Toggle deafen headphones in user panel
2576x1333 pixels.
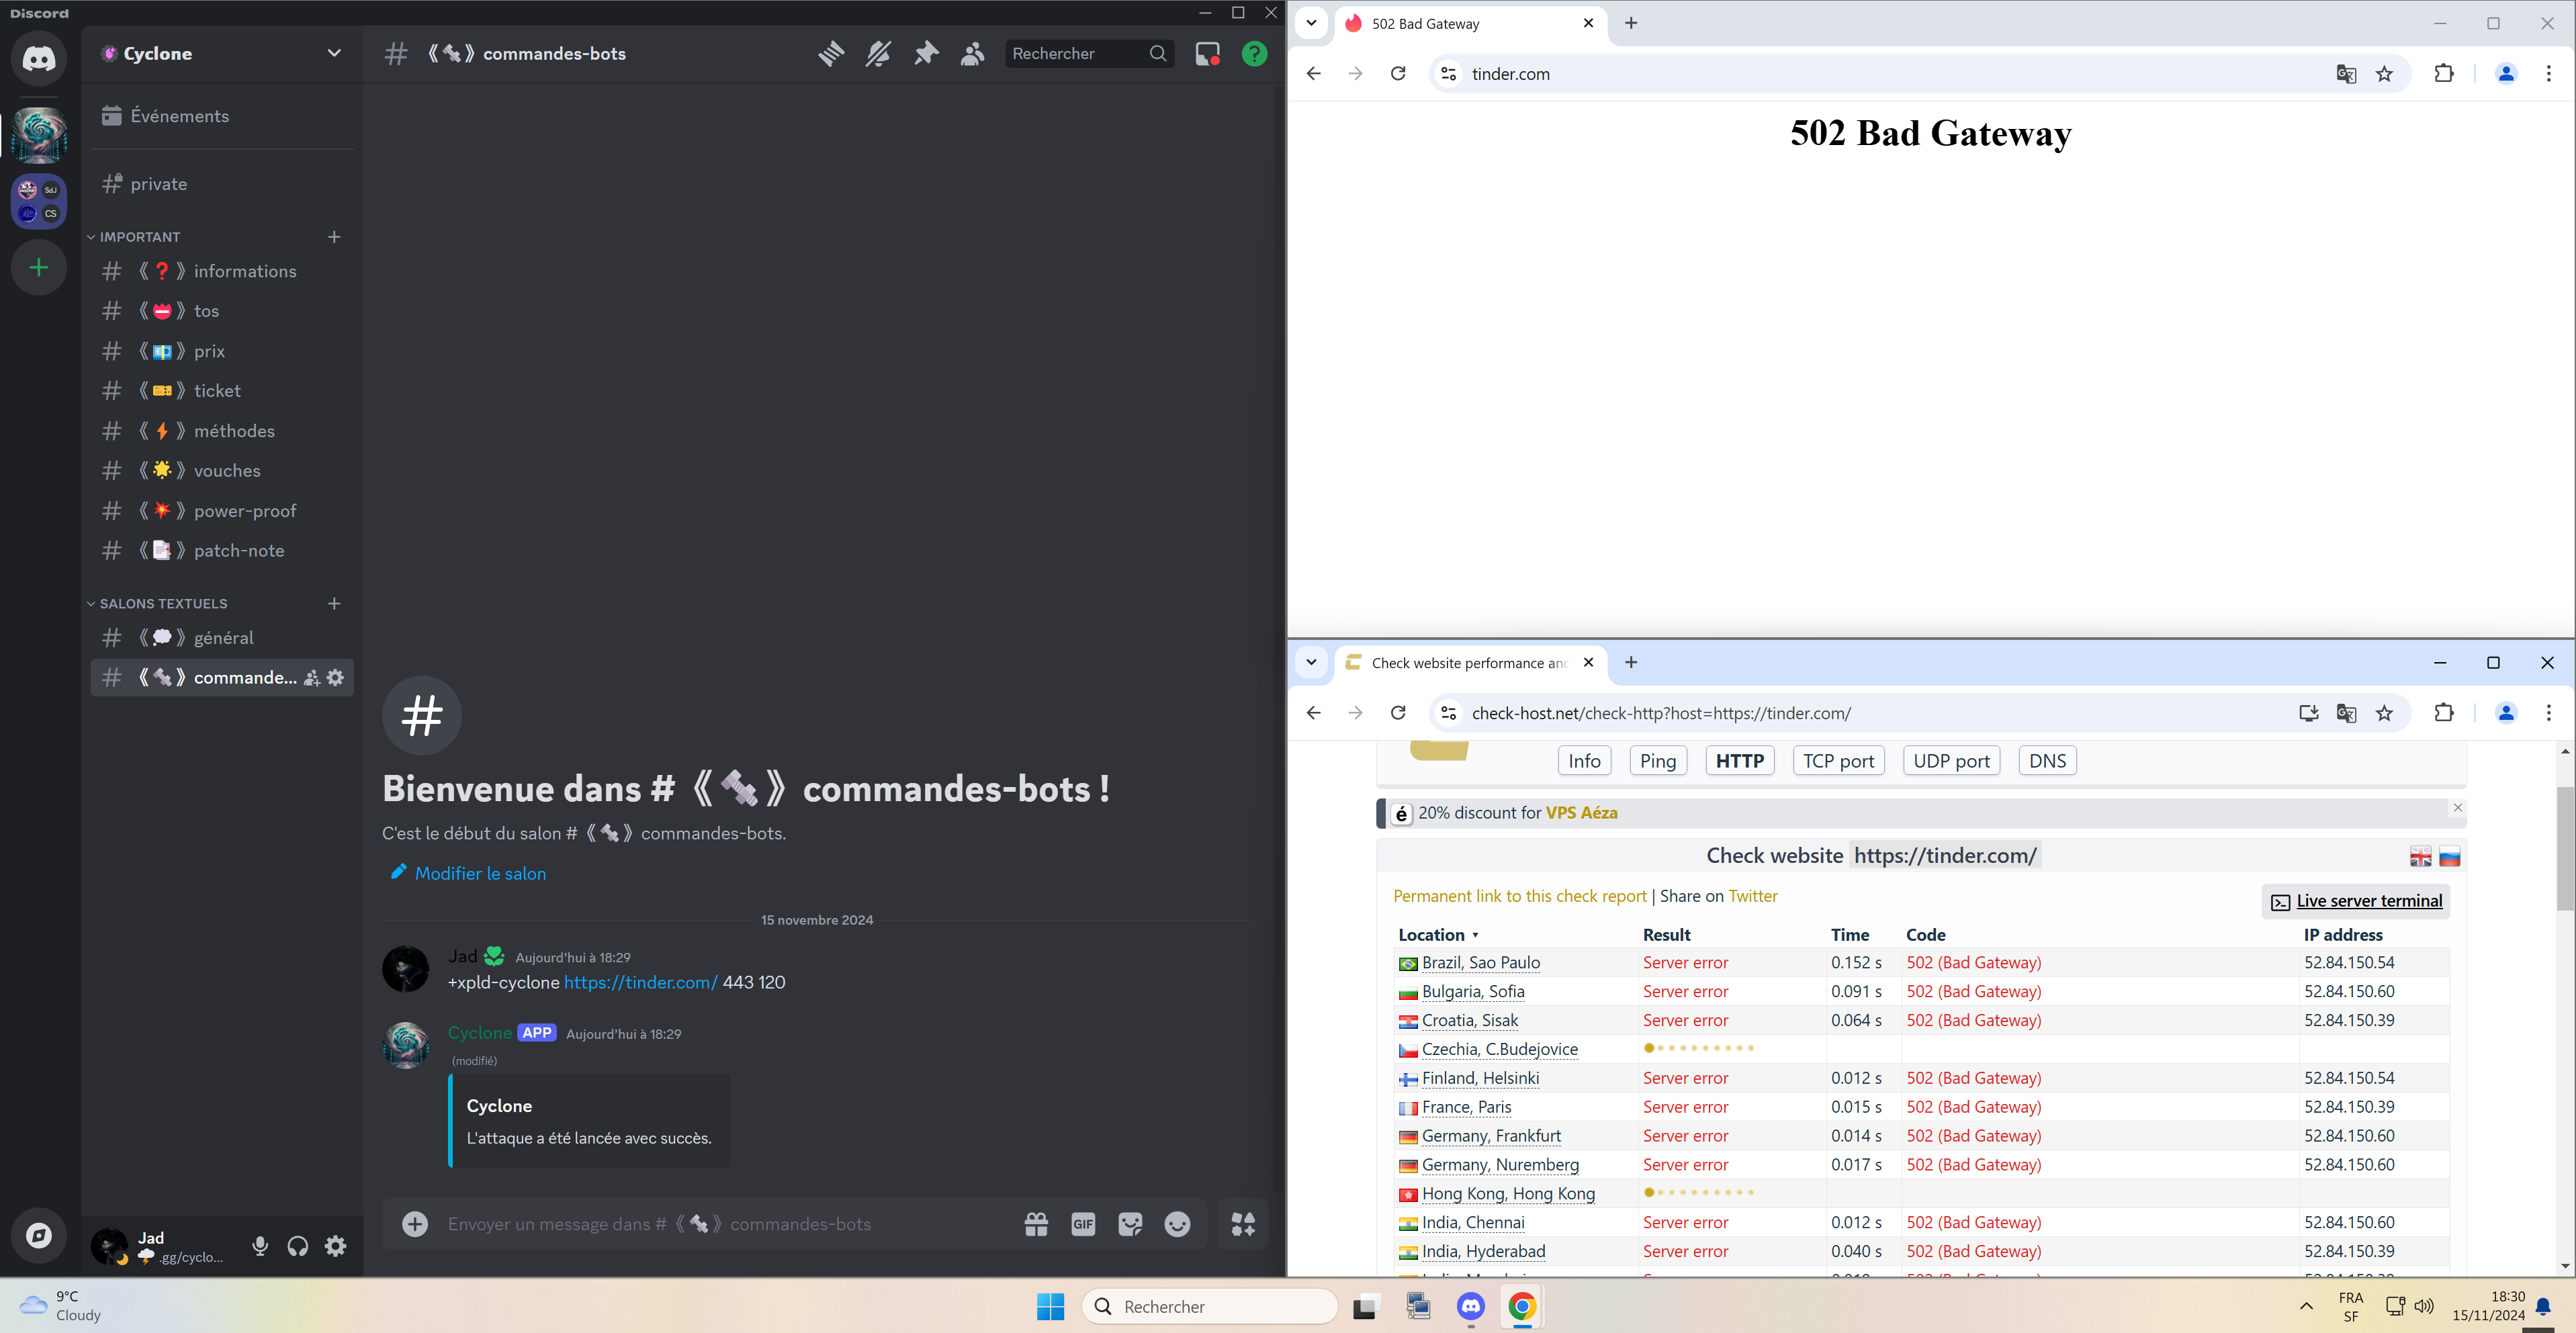pyautogui.click(x=298, y=1246)
